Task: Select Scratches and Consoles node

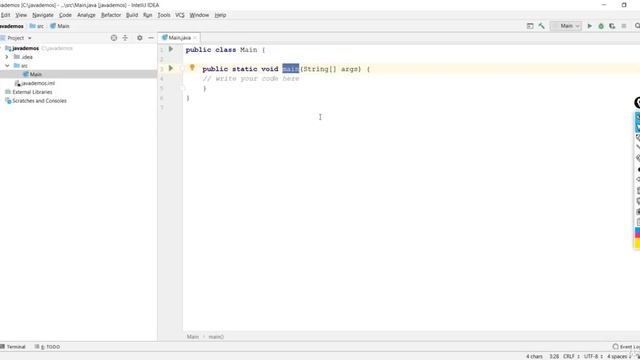Action: pos(36,101)
